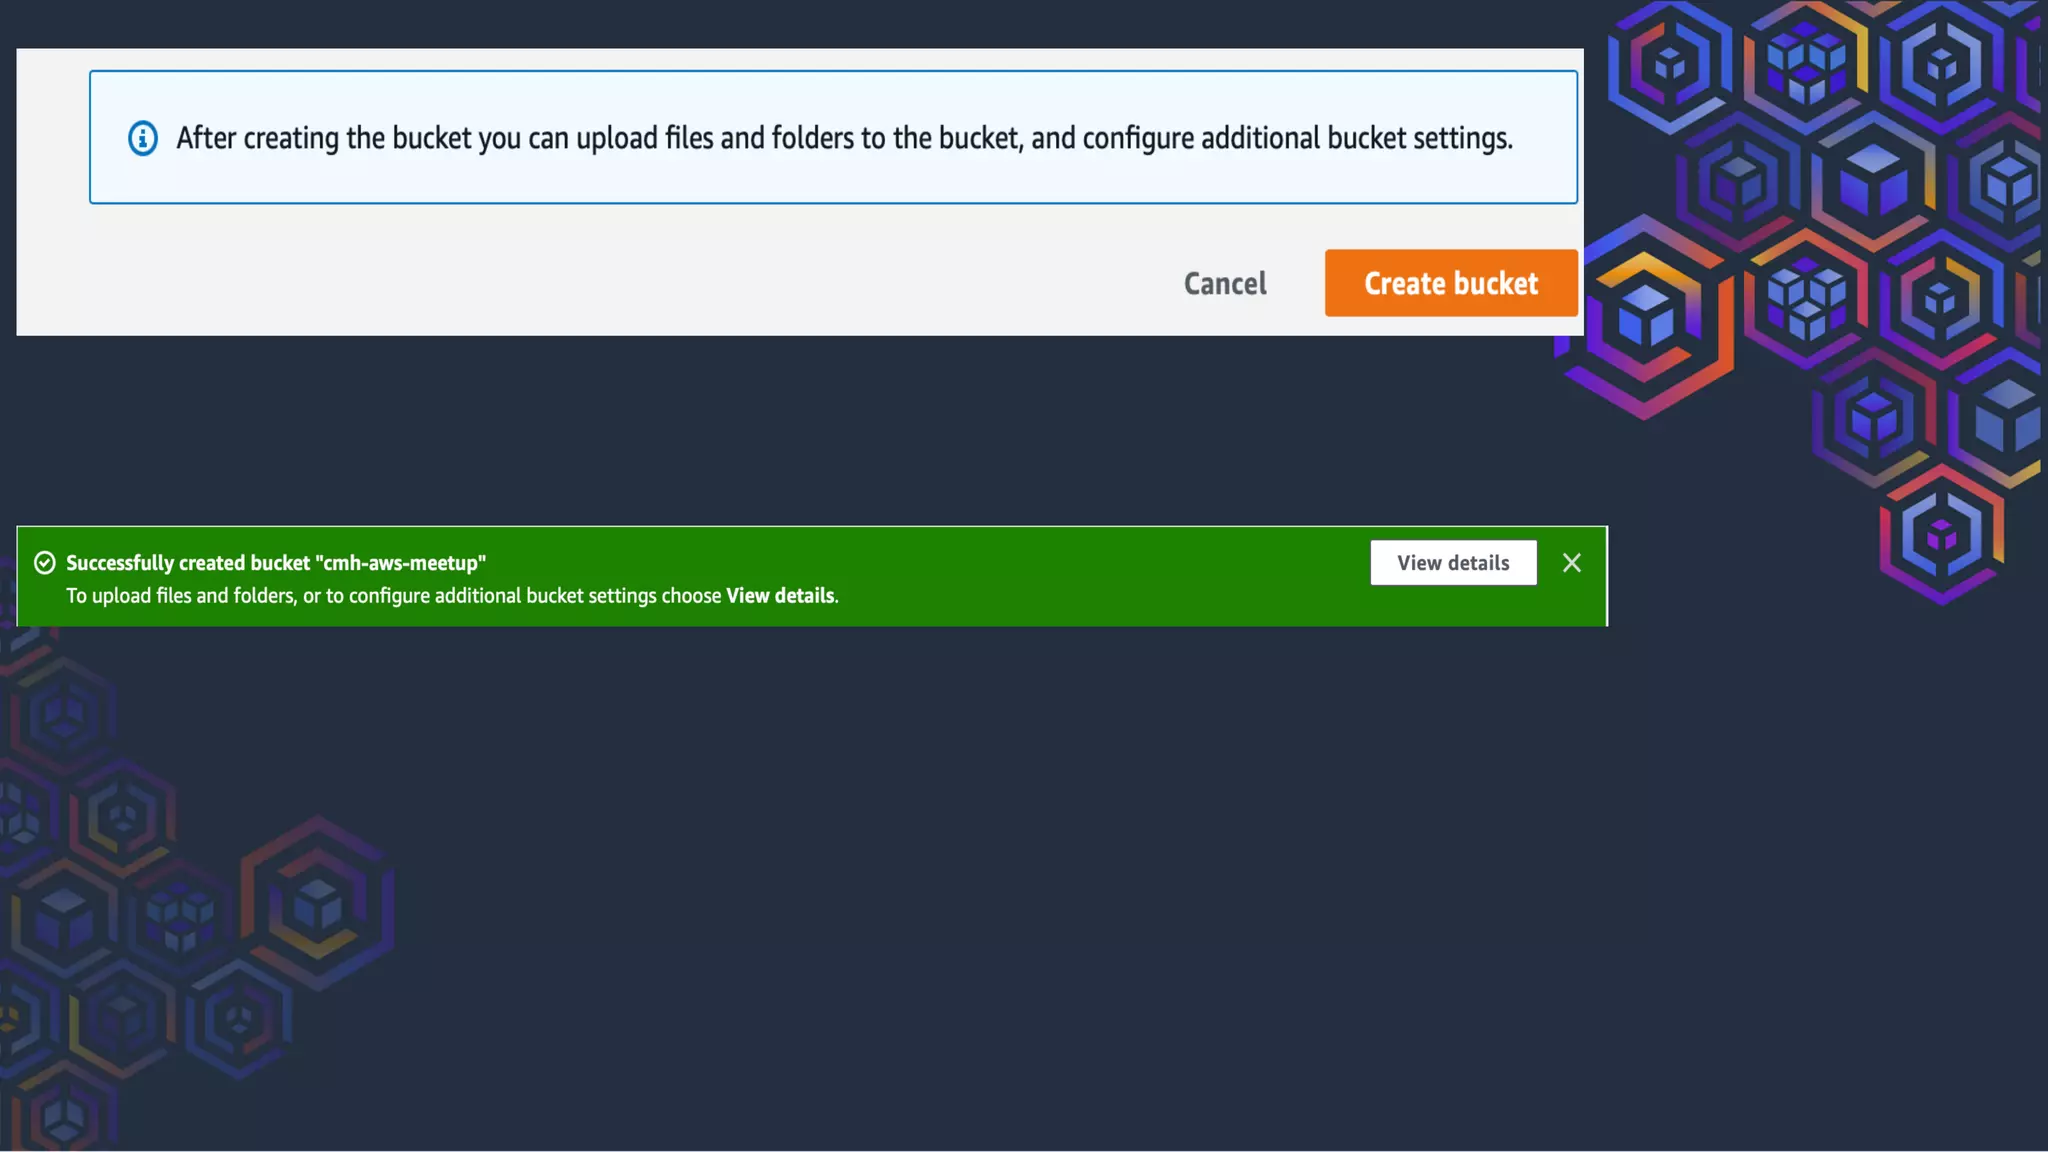Click bold View details text in banner message
Image resolution: width=2048 pixels, height=1152 pixels.
[780, 596]
